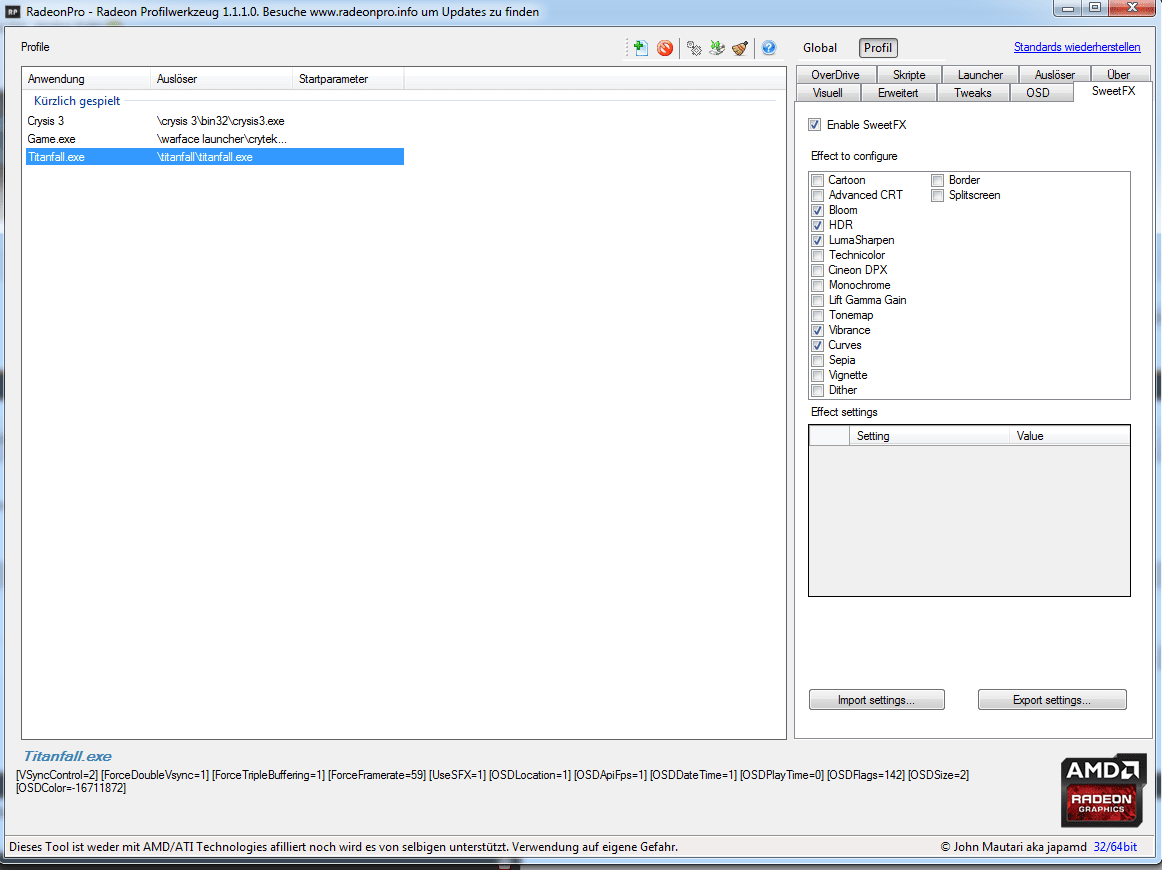Open help with the blue question icon

[768, 48]
